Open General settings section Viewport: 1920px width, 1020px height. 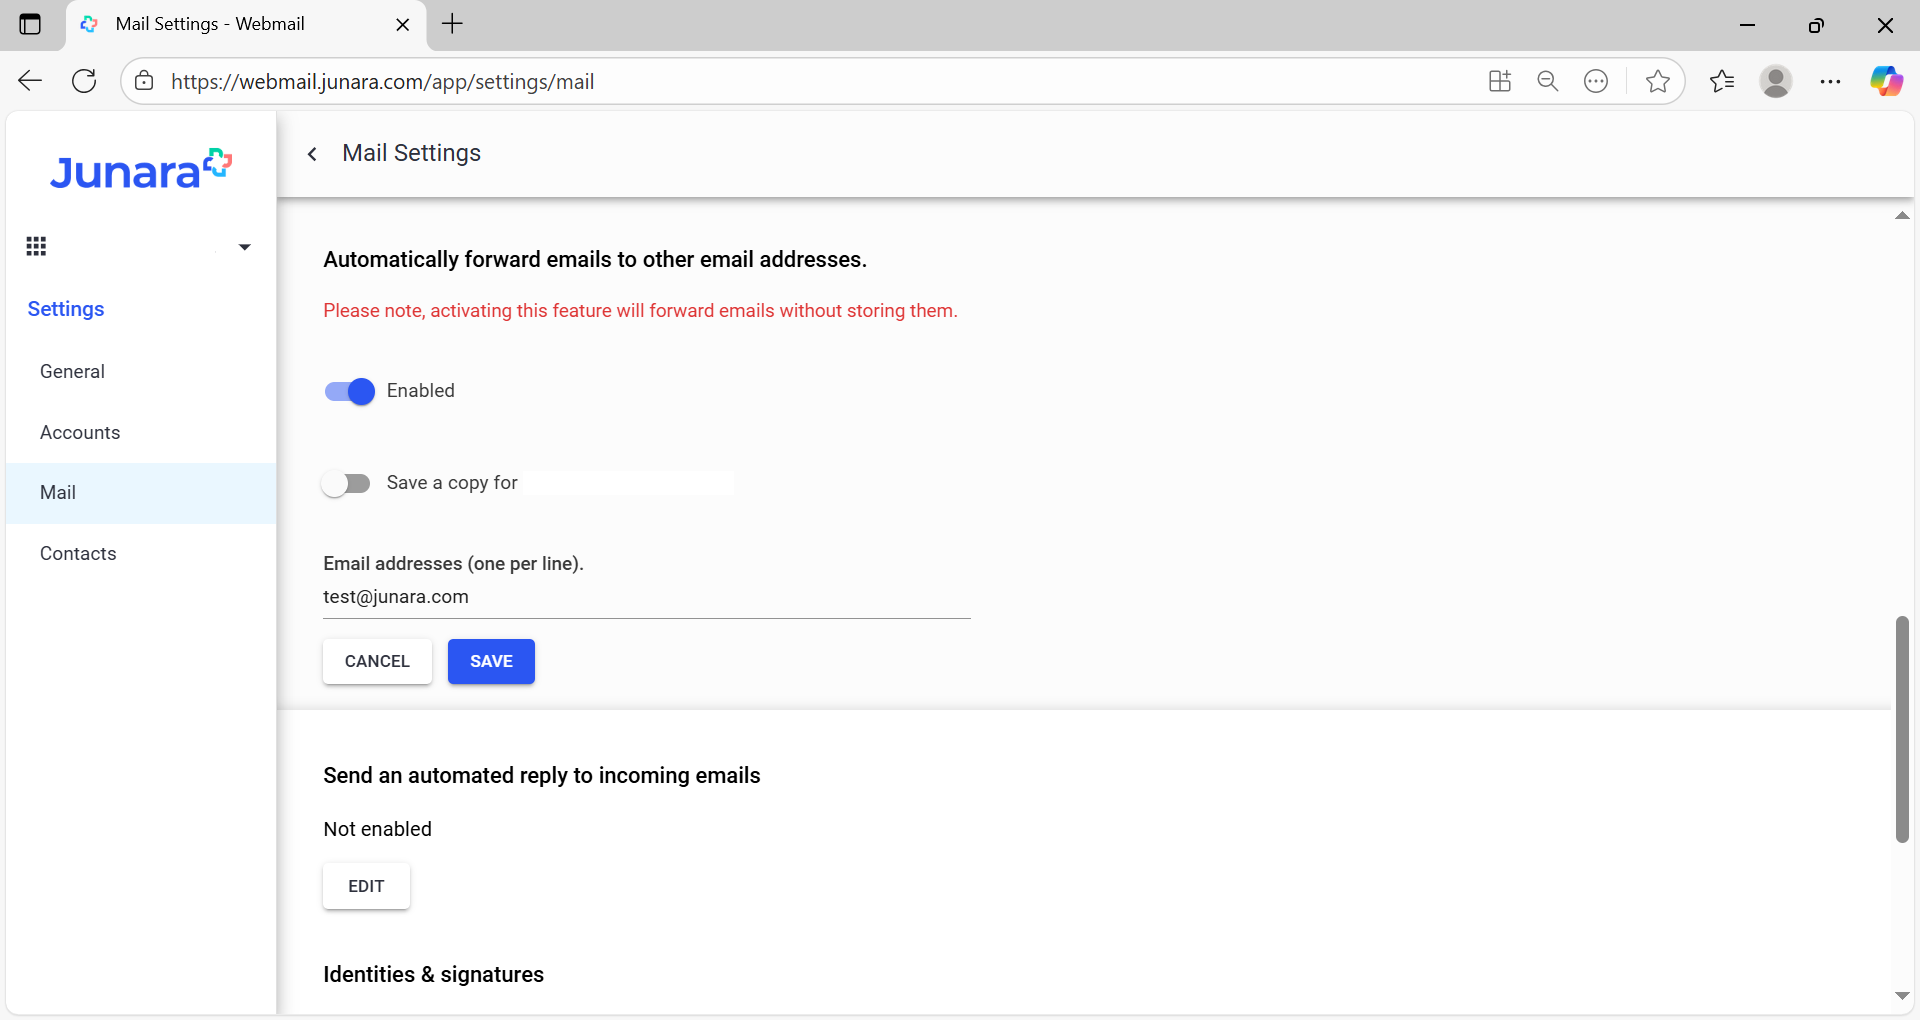[x=141, y=371]
